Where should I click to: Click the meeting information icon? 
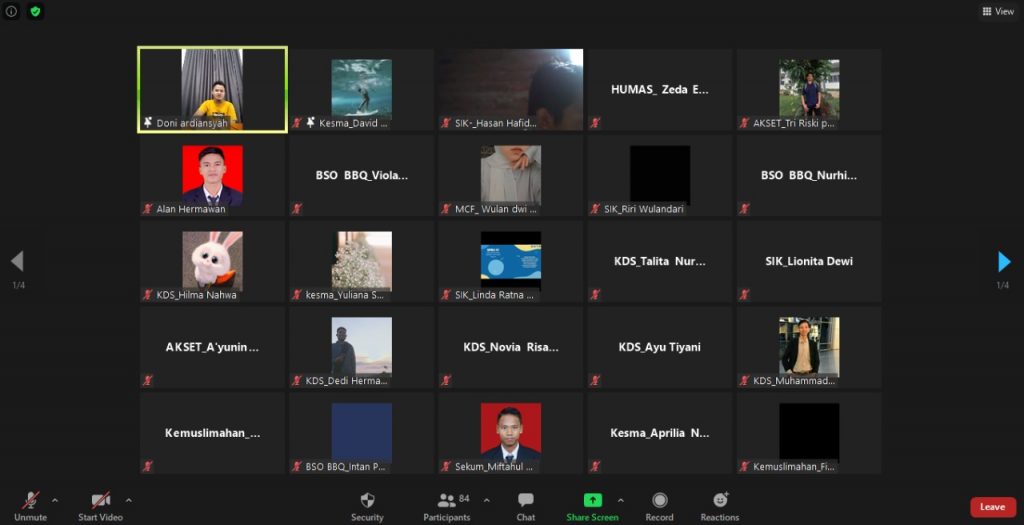coord(12,11)
